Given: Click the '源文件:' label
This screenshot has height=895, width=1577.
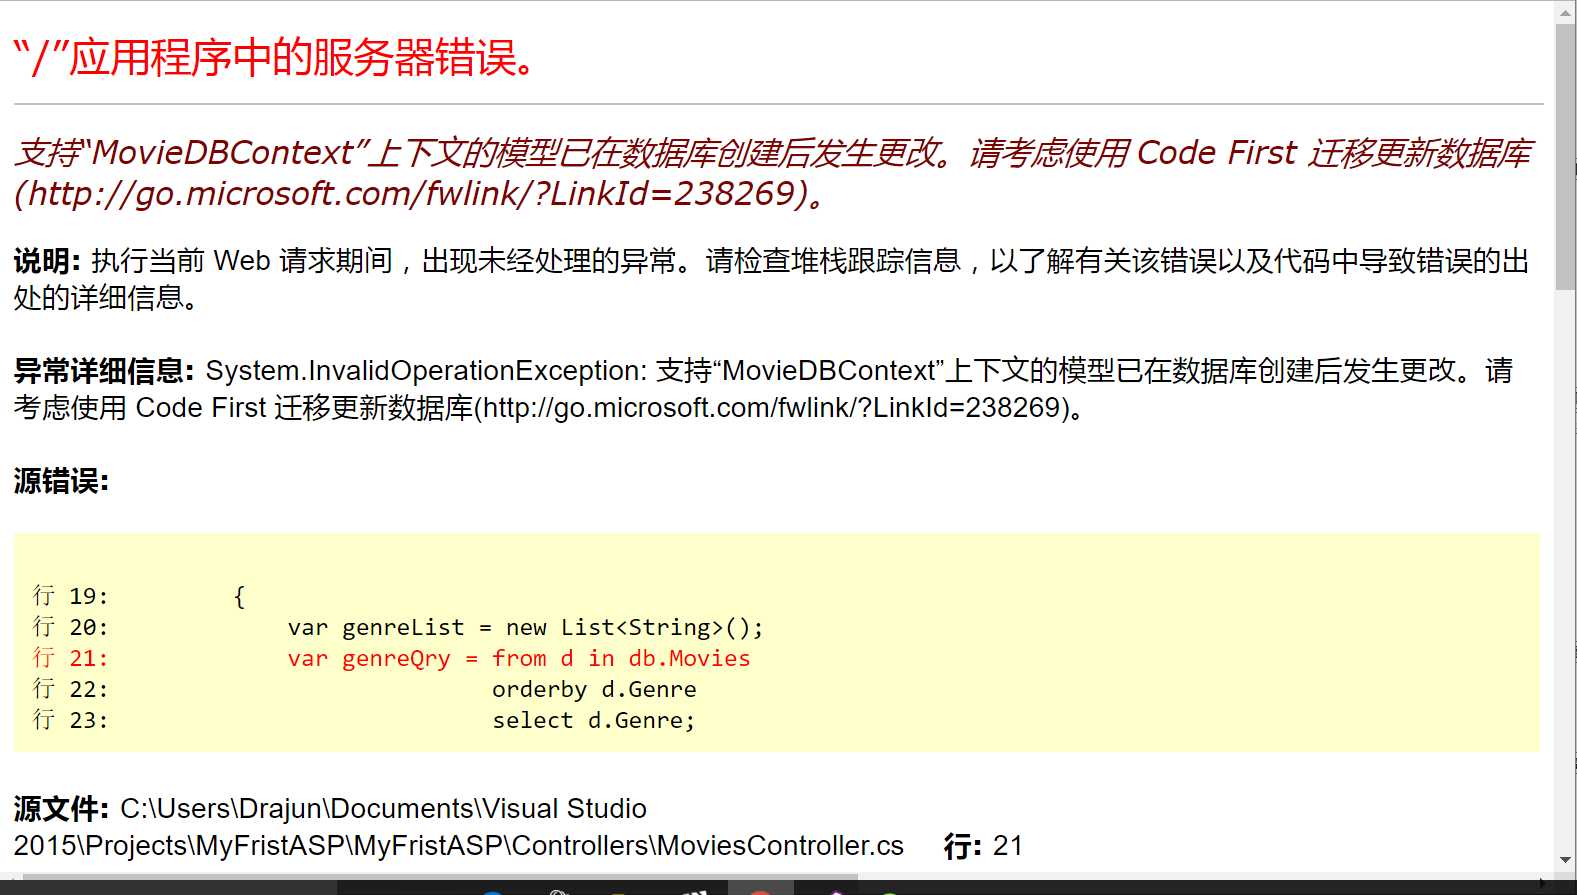Looking at the screenshot, I should (61, 808).
